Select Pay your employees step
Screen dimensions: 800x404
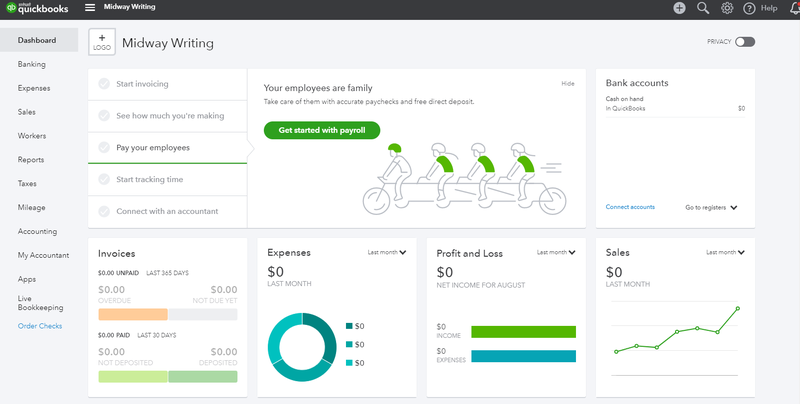167,148
